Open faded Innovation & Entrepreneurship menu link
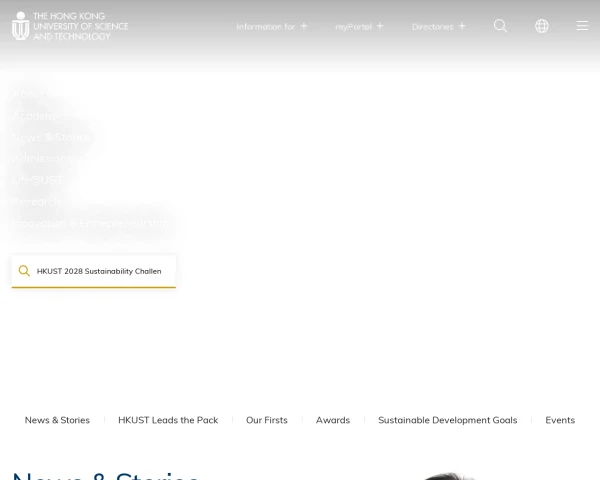The height and width of the screenshot is (480, 600). (x=90, y=223)
